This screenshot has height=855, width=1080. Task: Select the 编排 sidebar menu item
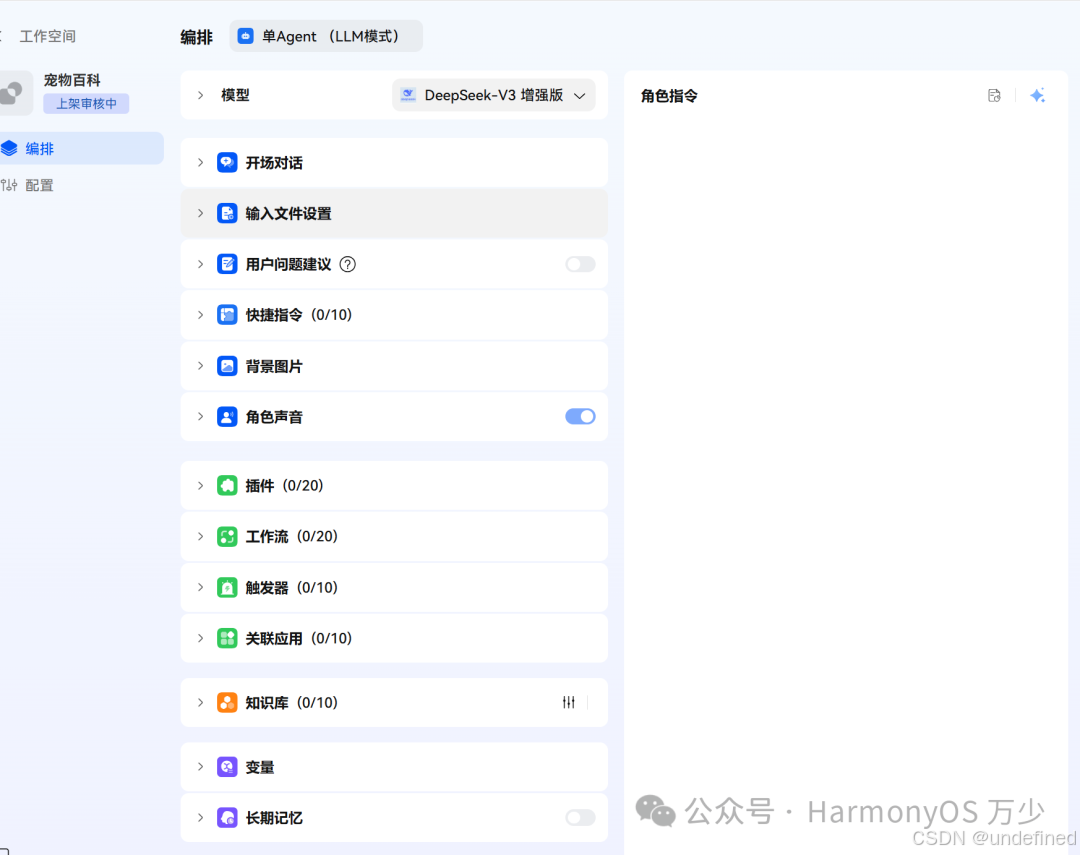click(81, 148)
